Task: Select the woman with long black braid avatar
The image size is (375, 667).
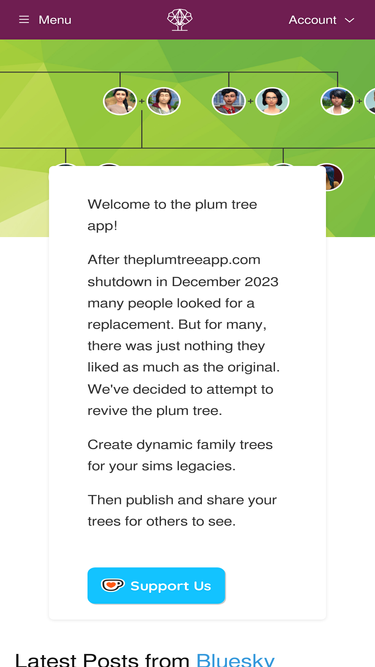Action: pyautogui.click(x=120, y=101)
